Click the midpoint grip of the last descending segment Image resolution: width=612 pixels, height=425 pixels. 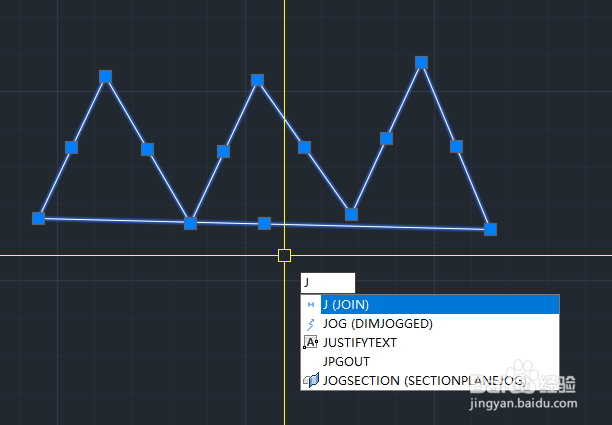pyautogui.click(x=456, y=146)
